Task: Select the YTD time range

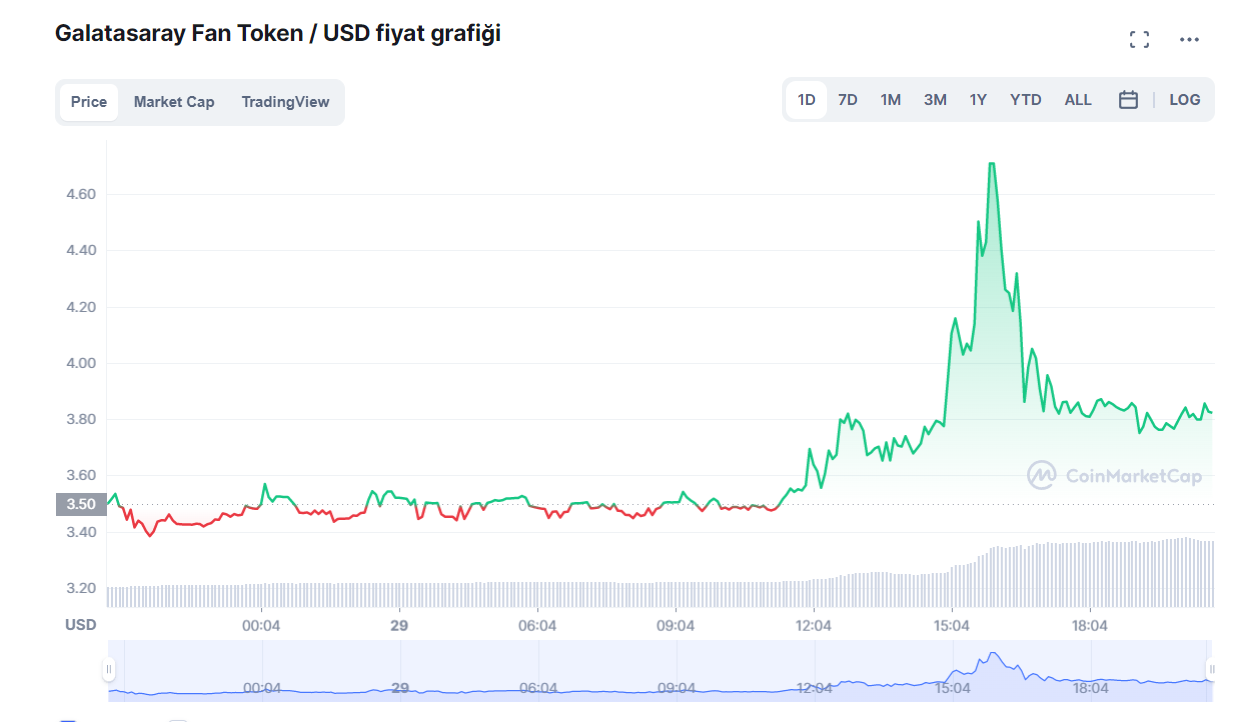Action: [x=1026, y=100]
